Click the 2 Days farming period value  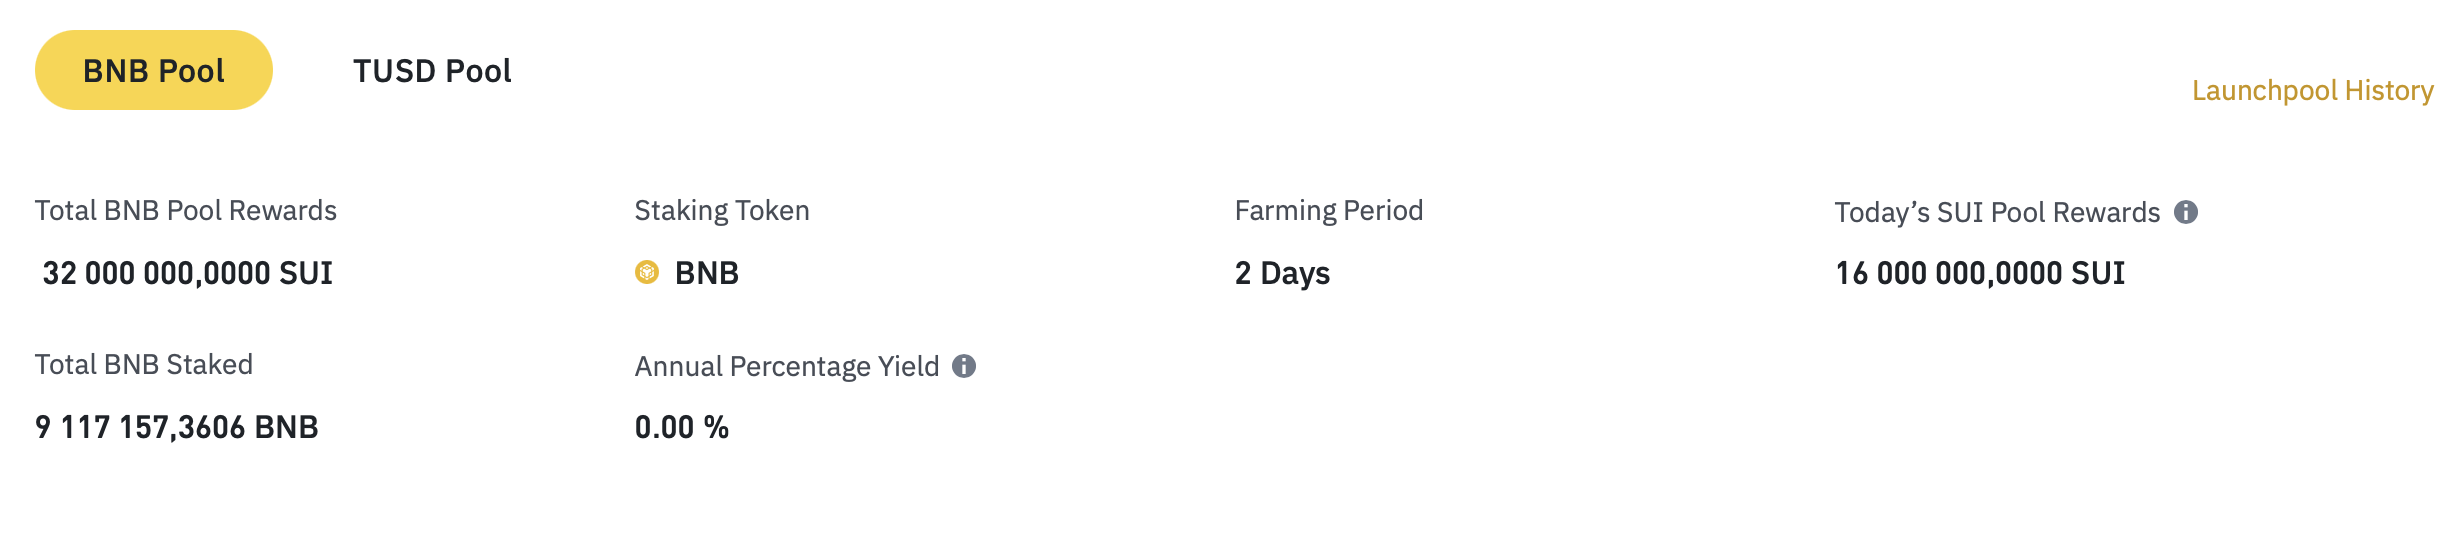pos(1282,273)
